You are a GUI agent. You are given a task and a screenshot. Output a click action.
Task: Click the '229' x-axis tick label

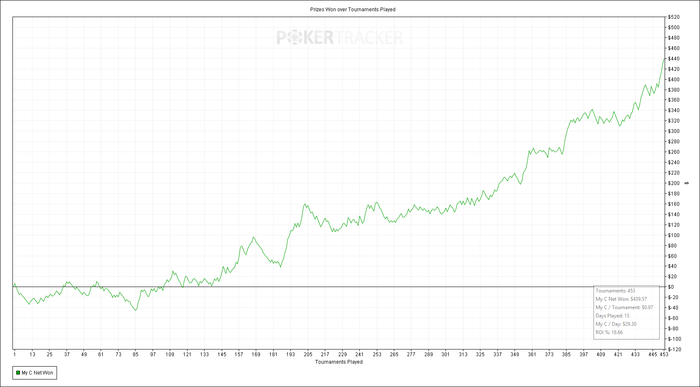(x=342, y=354)
